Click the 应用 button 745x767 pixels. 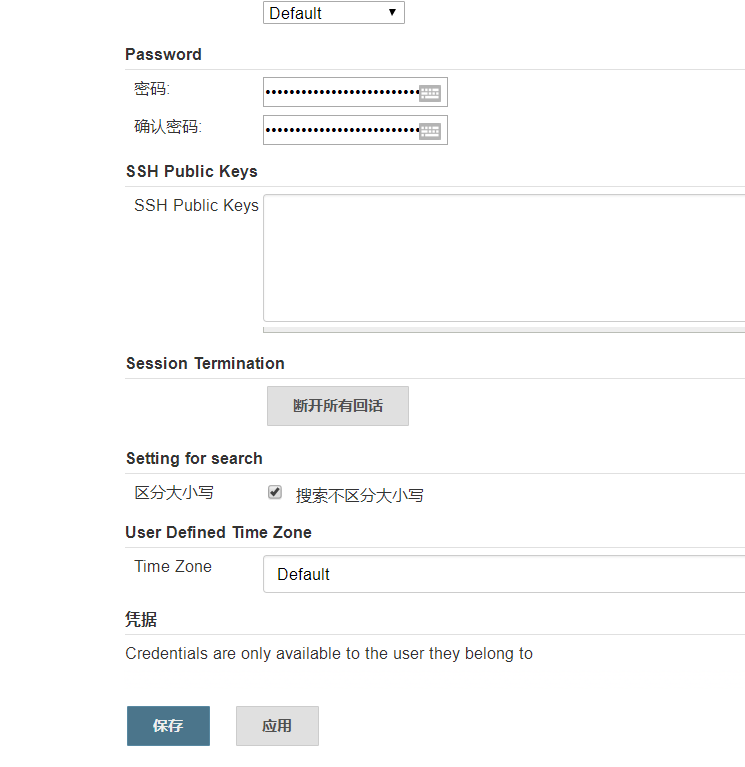coord(277,725)
